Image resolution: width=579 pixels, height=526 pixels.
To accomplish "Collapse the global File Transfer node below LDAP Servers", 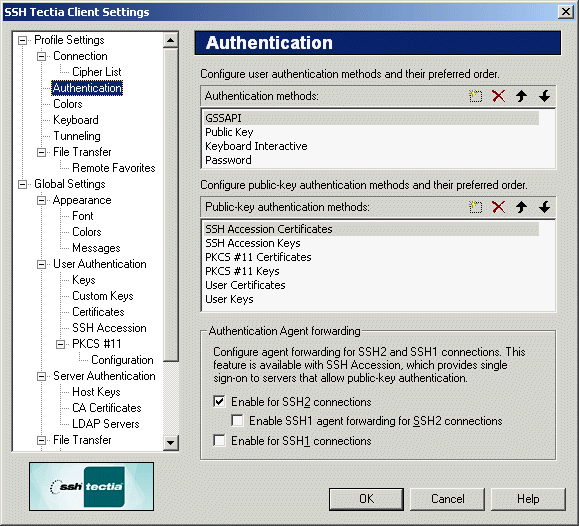I will (41, 440).
